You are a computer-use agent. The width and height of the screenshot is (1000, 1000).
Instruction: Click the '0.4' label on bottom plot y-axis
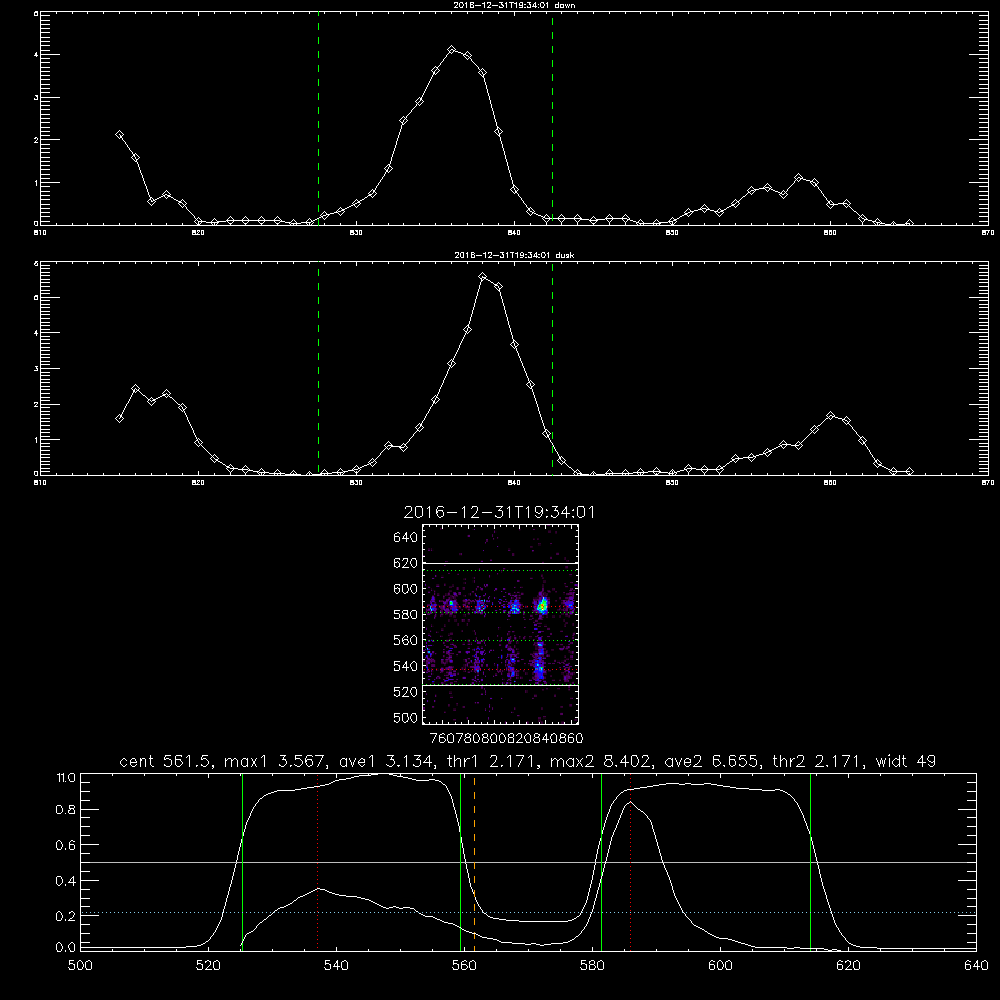[66, 881]
